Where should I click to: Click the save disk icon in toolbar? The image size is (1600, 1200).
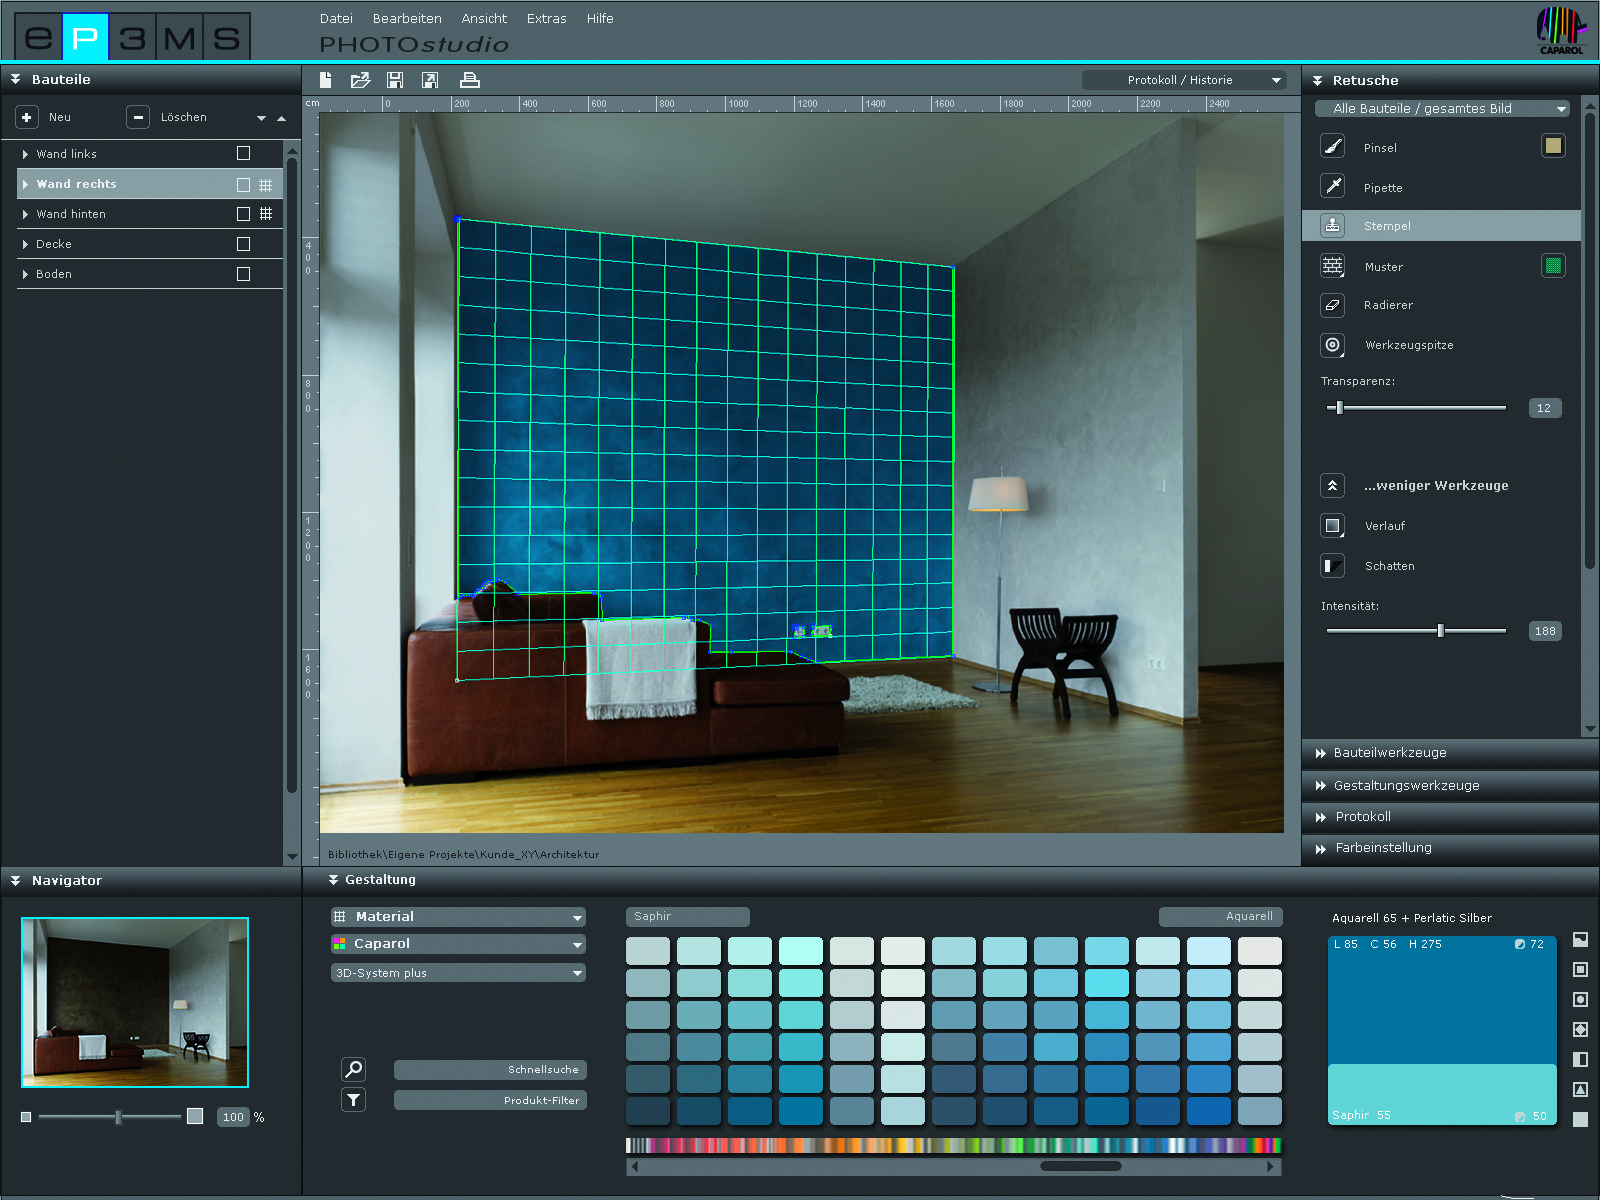(395, 80)
